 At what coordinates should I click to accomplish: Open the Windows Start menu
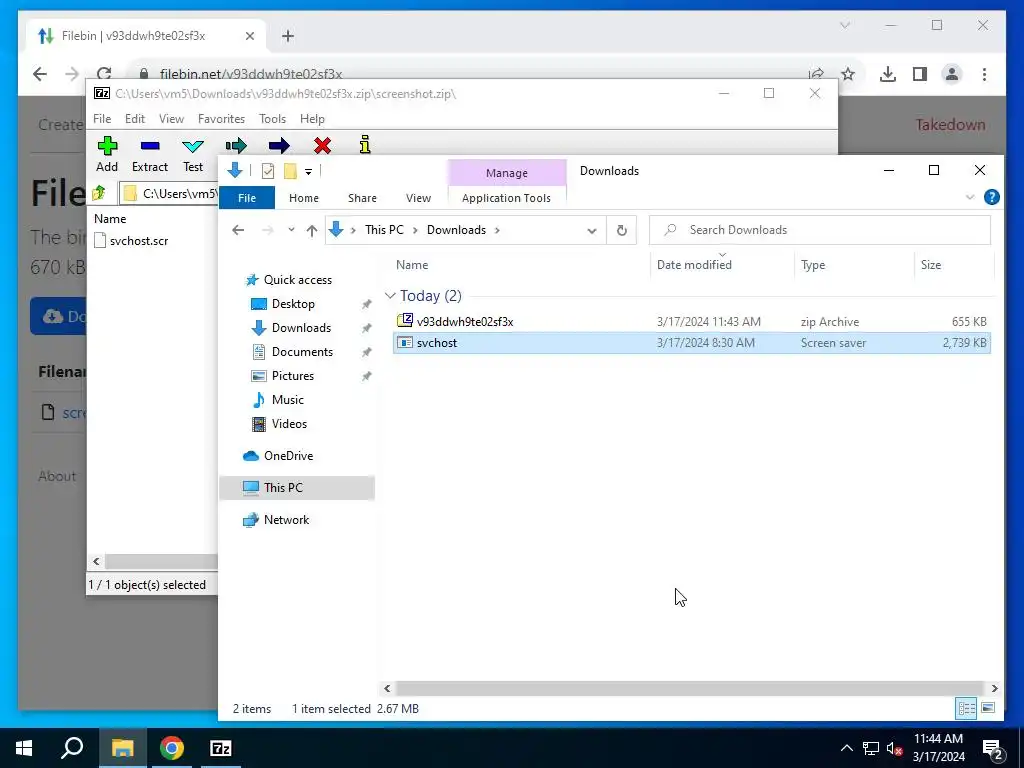point(24,748)
